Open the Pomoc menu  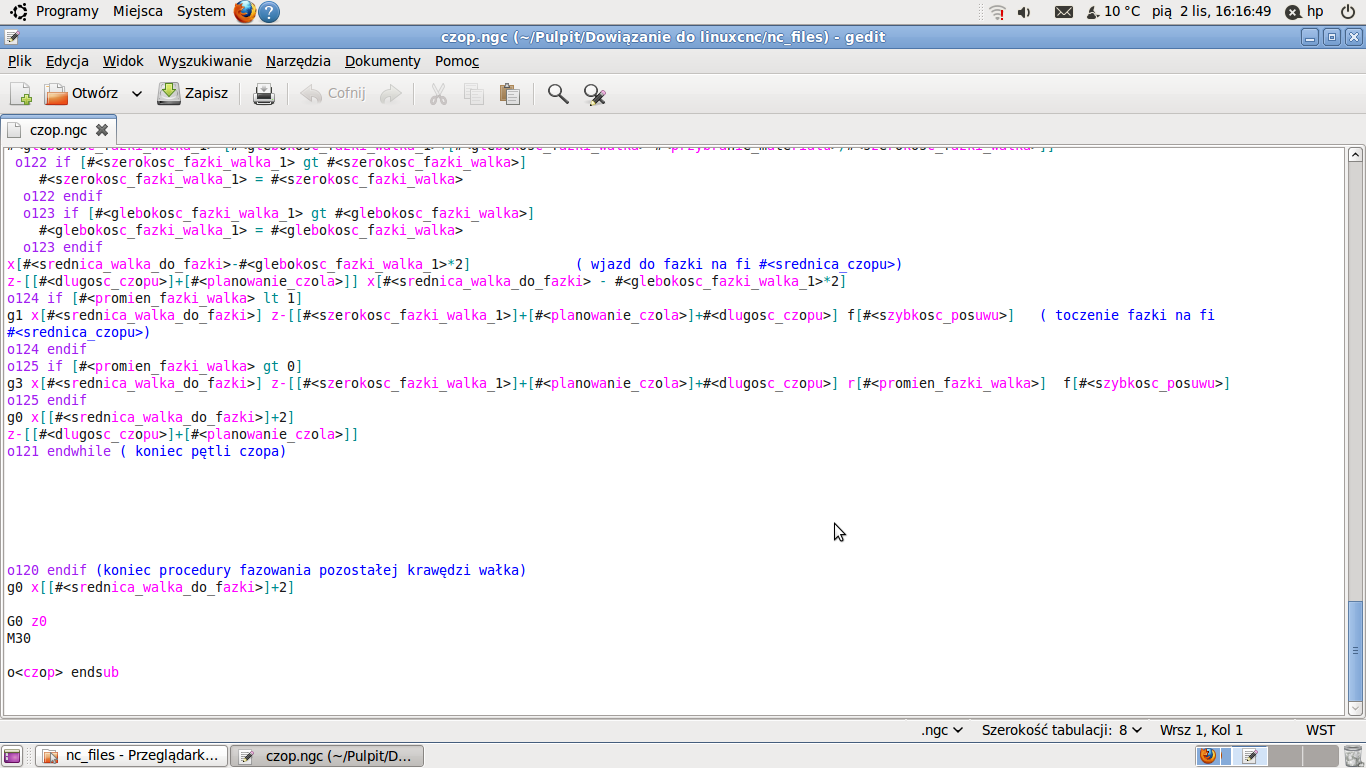457,61
